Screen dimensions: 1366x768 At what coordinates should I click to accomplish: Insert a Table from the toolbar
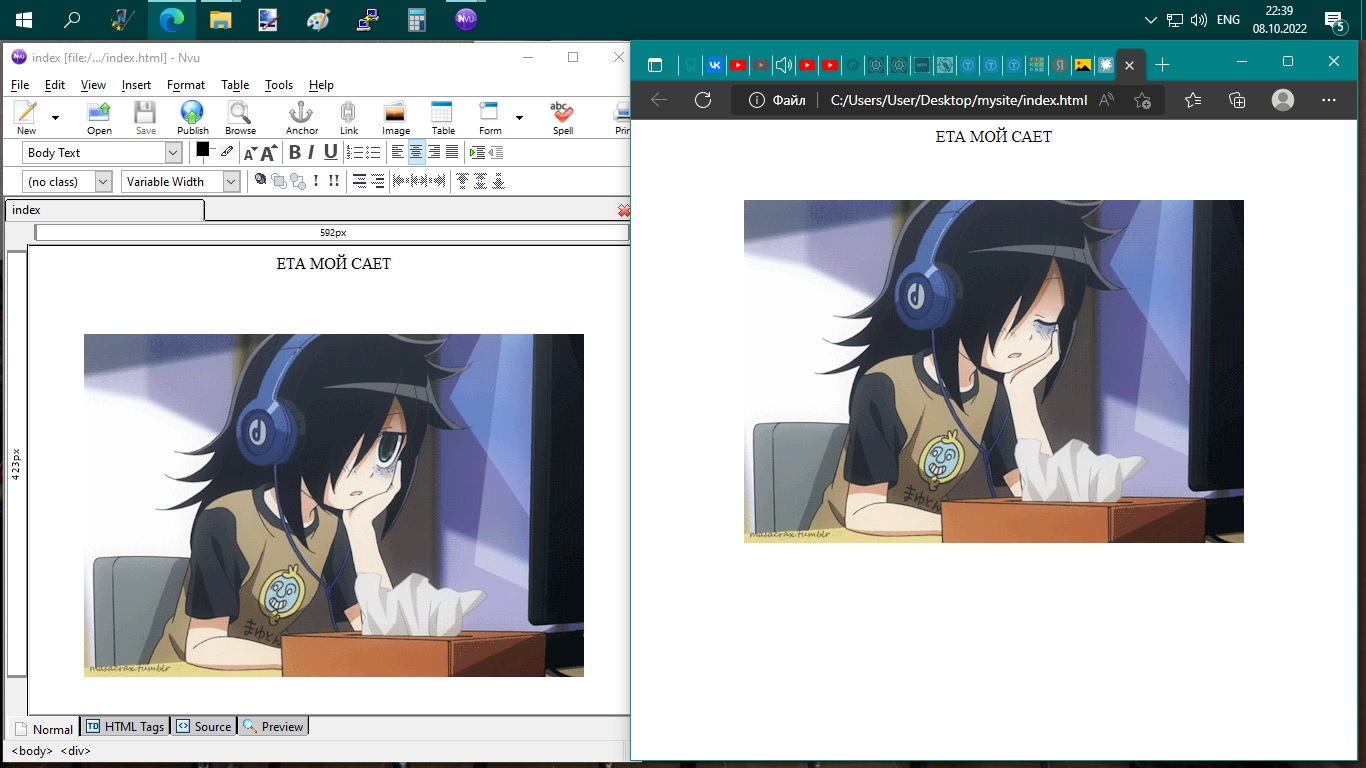(x=442, y=117)
